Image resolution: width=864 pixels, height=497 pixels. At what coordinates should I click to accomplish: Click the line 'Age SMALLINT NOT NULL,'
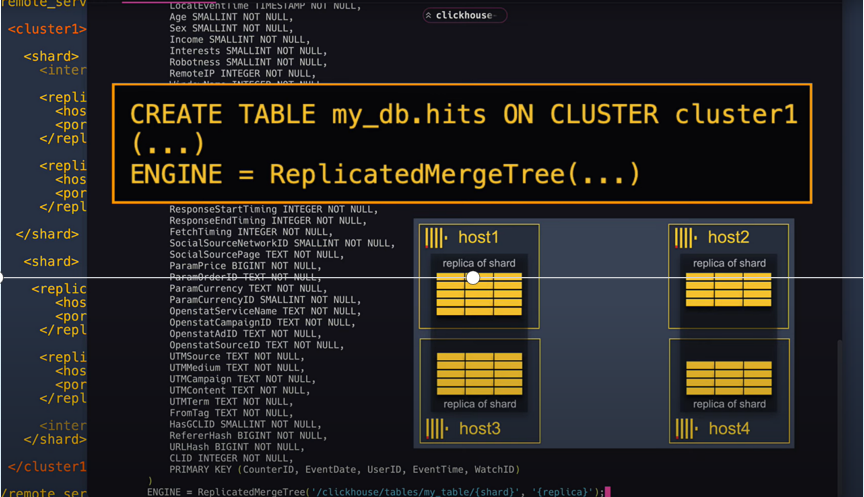231,17
